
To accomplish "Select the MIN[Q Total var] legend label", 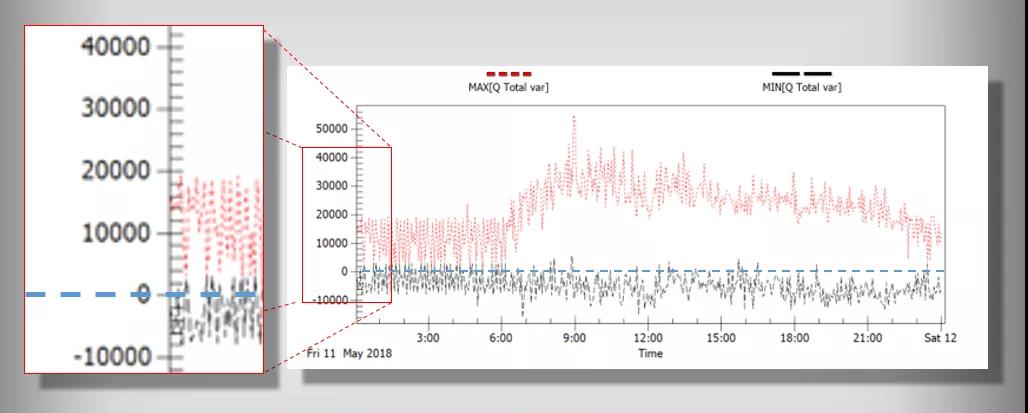I will point(801,87).
